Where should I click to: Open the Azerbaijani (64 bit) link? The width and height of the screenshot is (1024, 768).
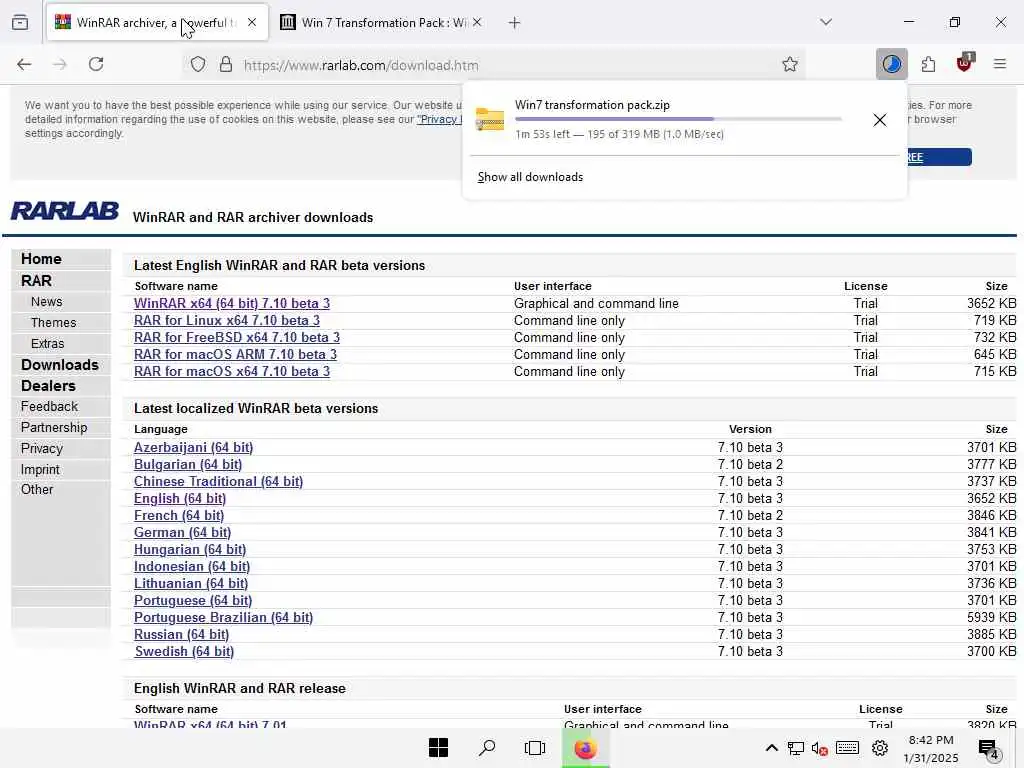point(193,447)
